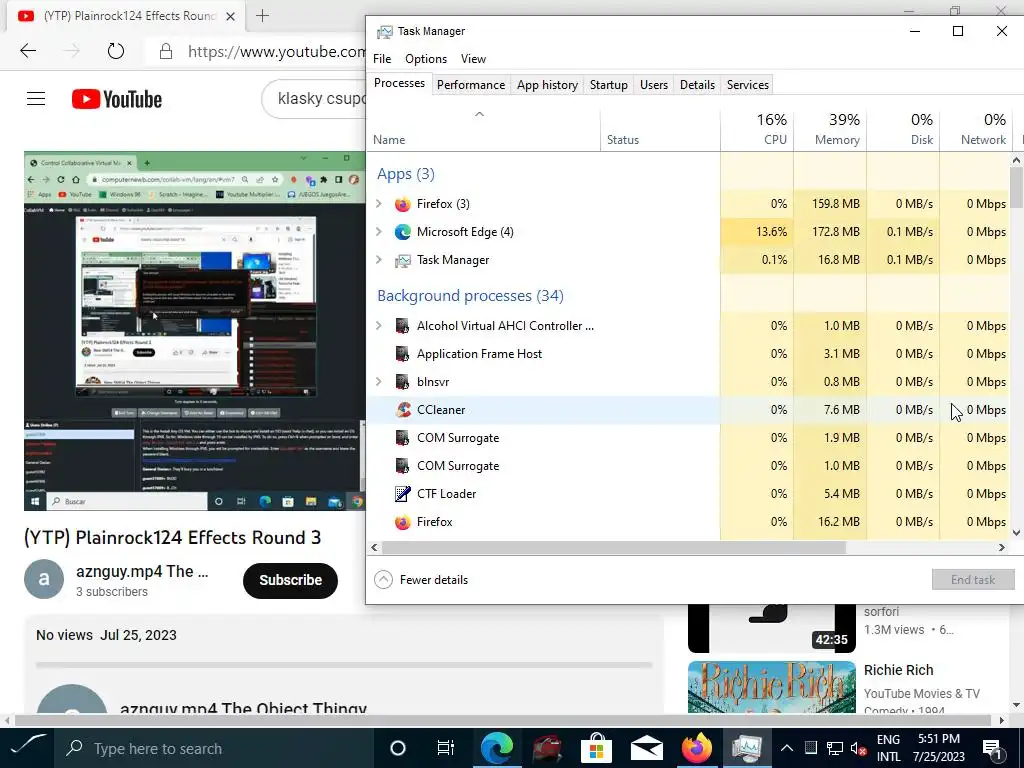Viewport: 1024px width, 768px height.
Task: Expand the Microsoft Edge (4) group
Action: tap(379, 232)
